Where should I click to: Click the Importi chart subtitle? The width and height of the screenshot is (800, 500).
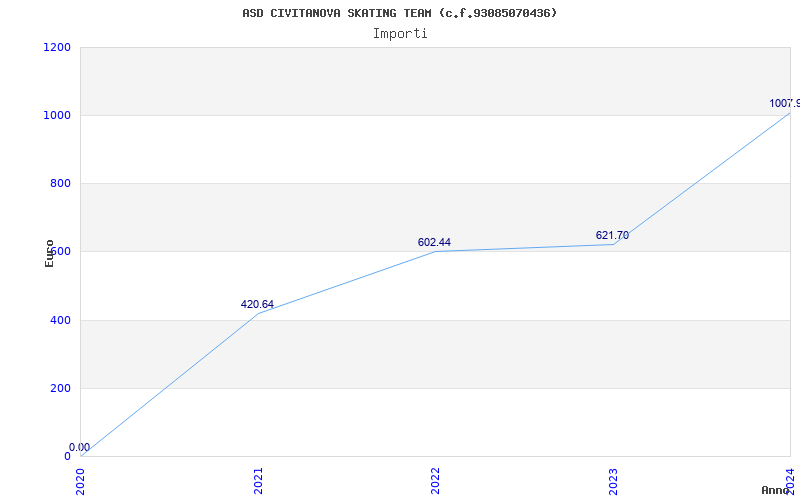click(400, 33)
